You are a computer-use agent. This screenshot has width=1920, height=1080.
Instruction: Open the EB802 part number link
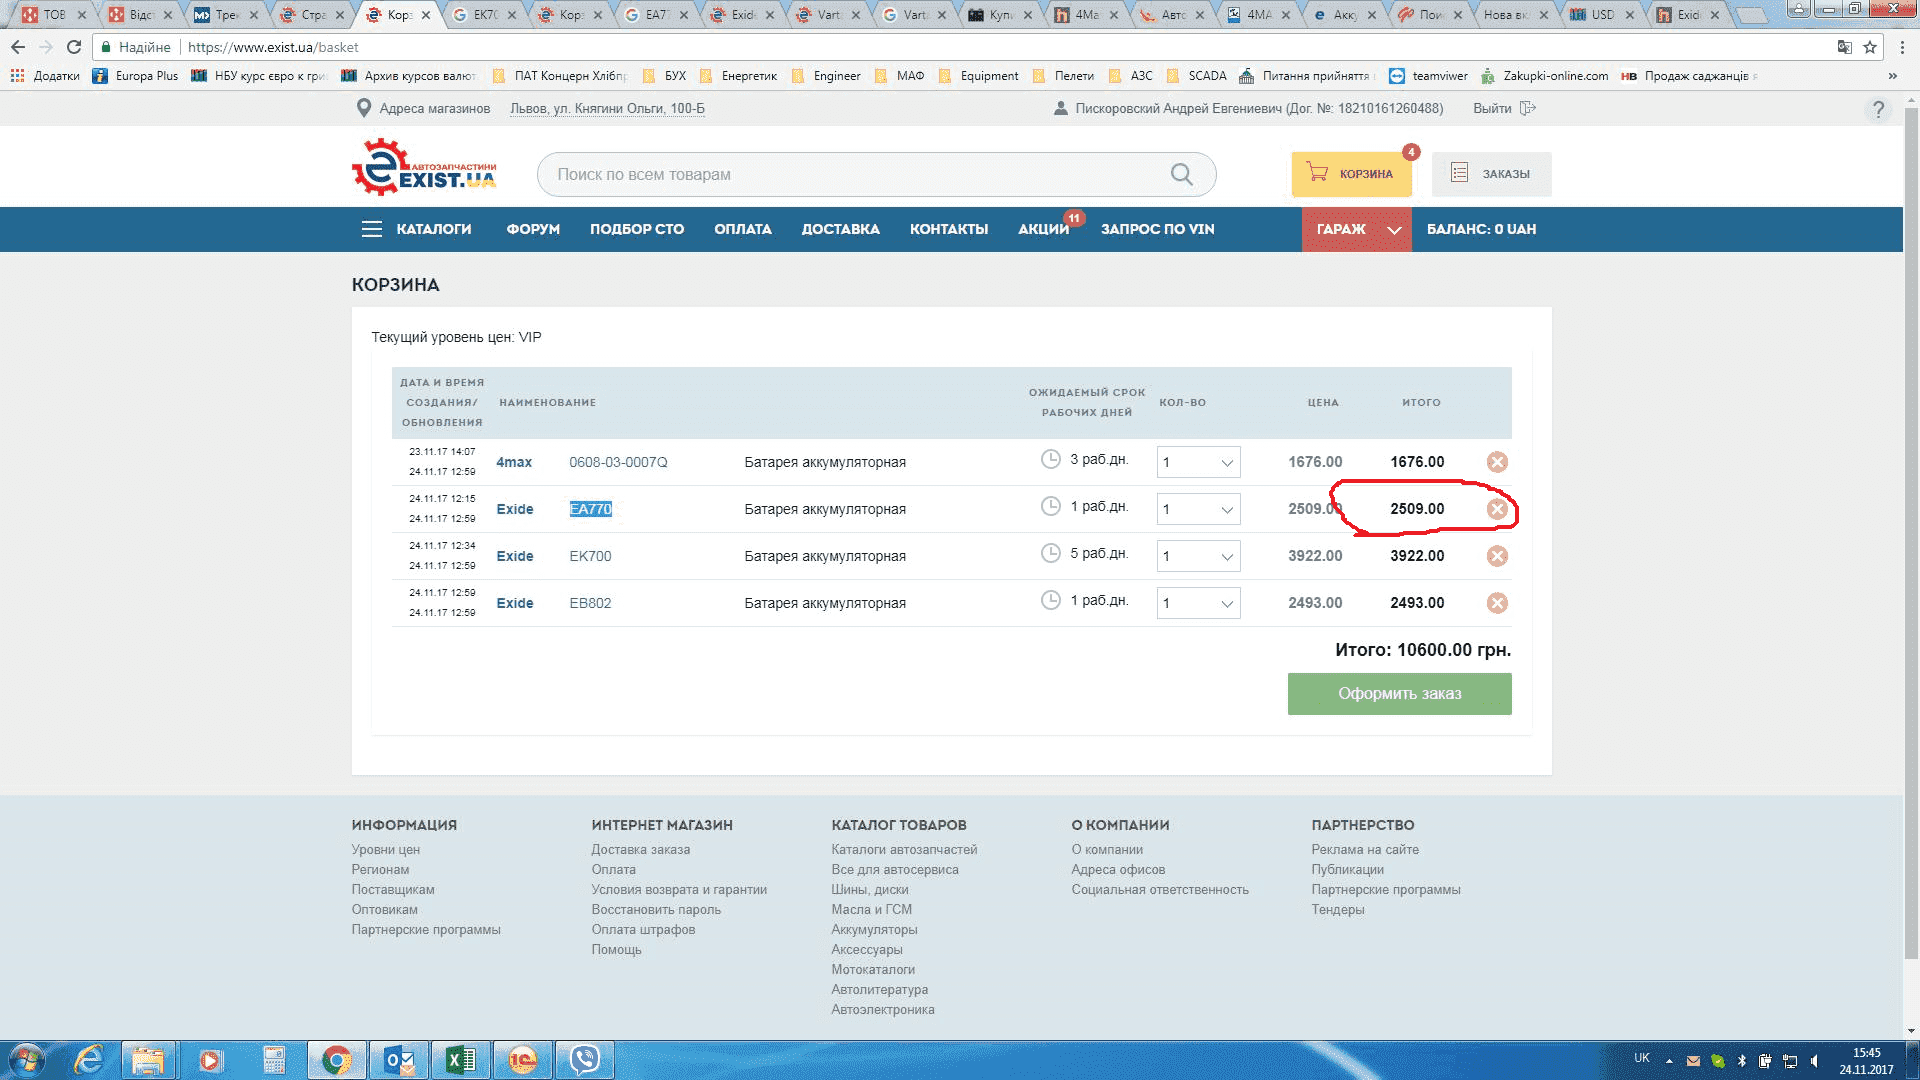point(590,603)
